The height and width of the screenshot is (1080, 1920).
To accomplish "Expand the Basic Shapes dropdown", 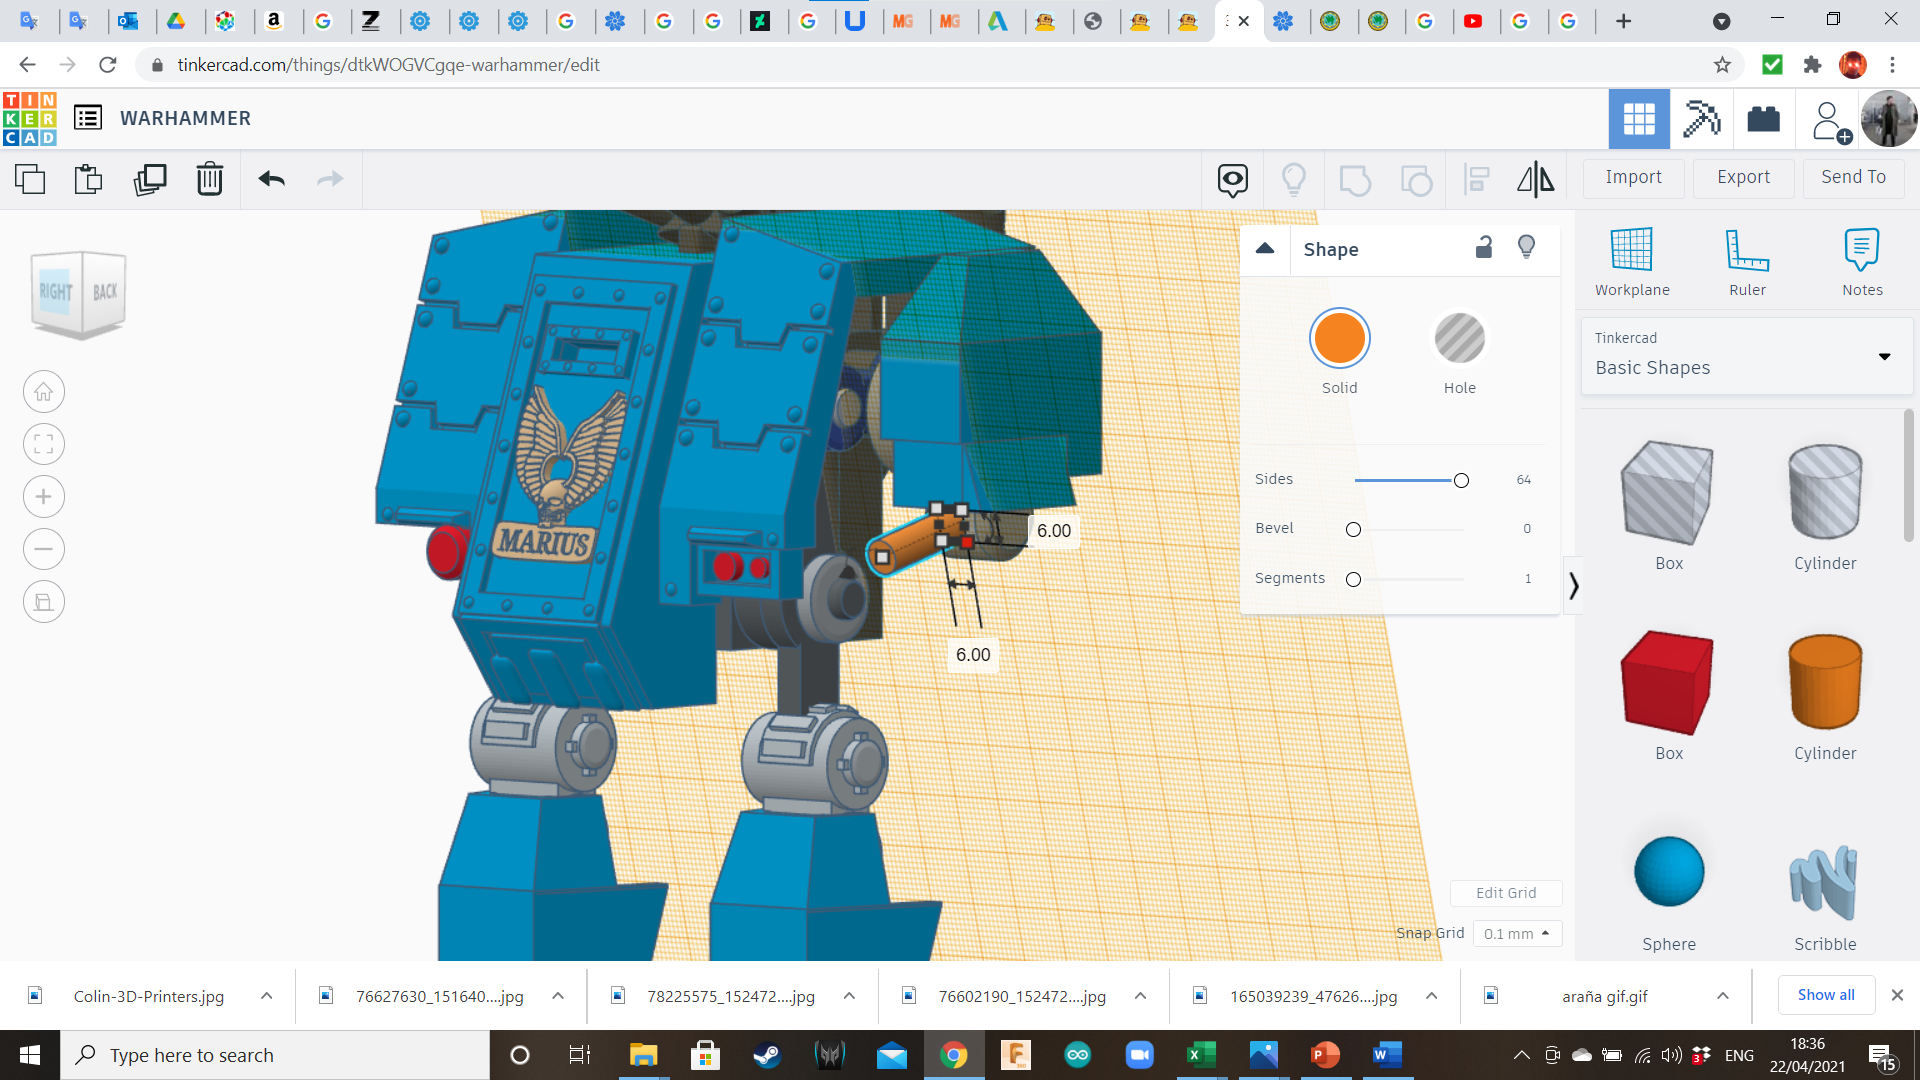I will tap(1884, 357).
